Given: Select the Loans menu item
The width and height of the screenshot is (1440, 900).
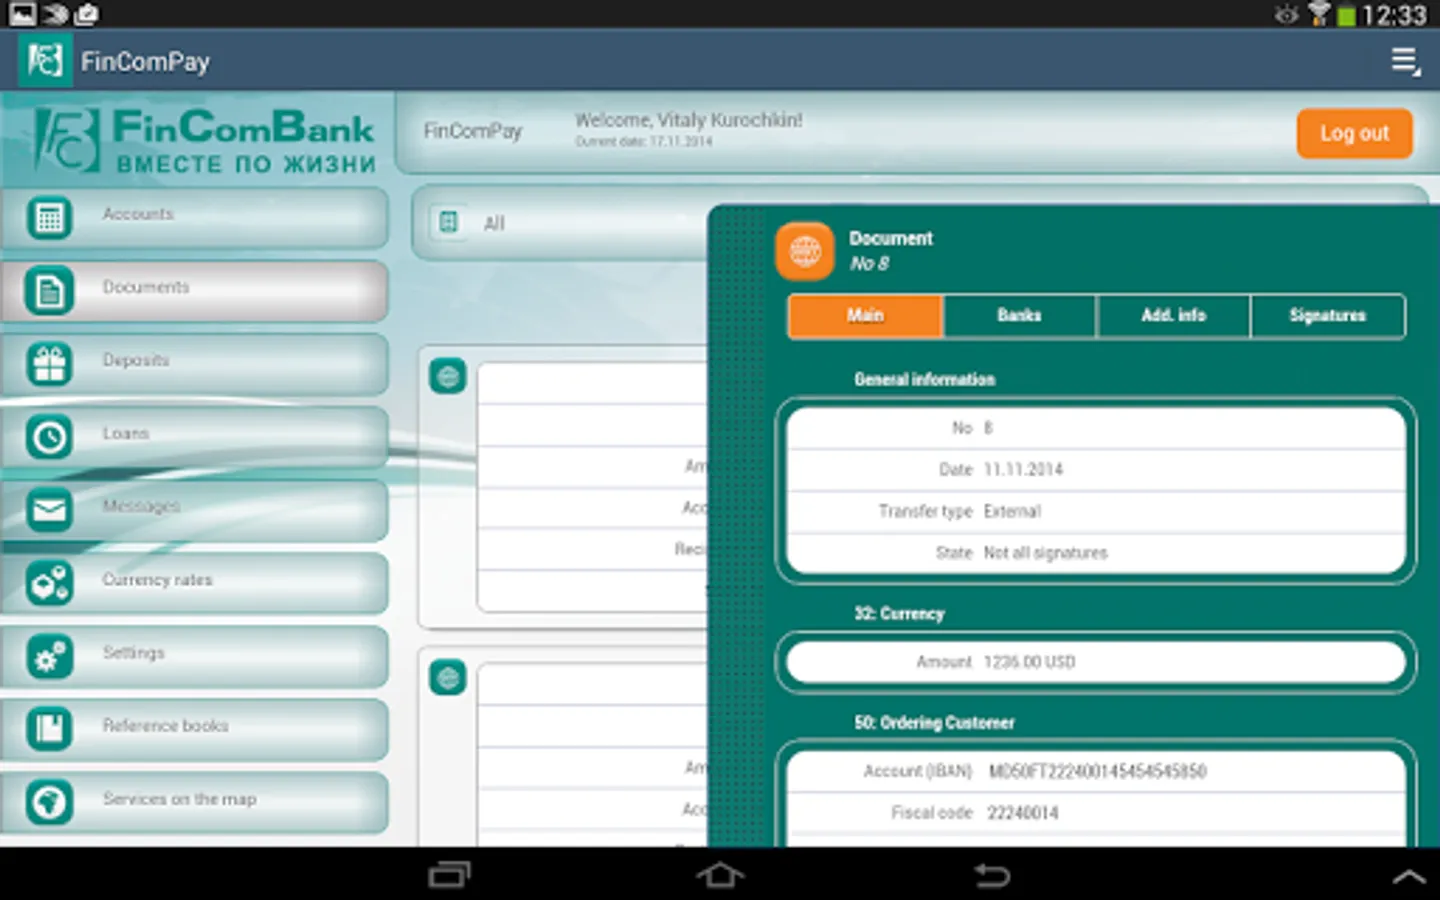Looking at the screenshot, I should pyautogui.click(x=194, y=437).
